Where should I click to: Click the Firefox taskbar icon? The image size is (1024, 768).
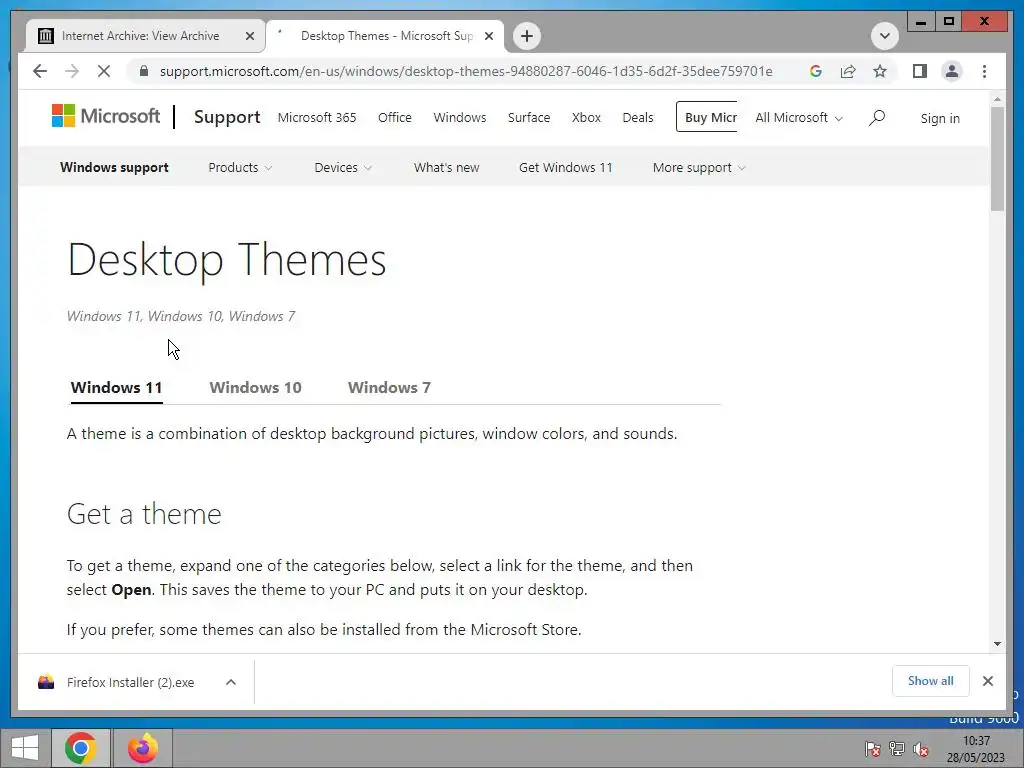click(143, 748)
